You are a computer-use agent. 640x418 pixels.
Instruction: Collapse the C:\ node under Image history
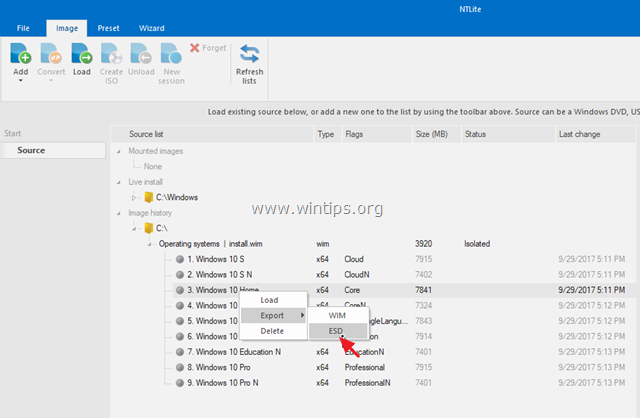(134, 229)
